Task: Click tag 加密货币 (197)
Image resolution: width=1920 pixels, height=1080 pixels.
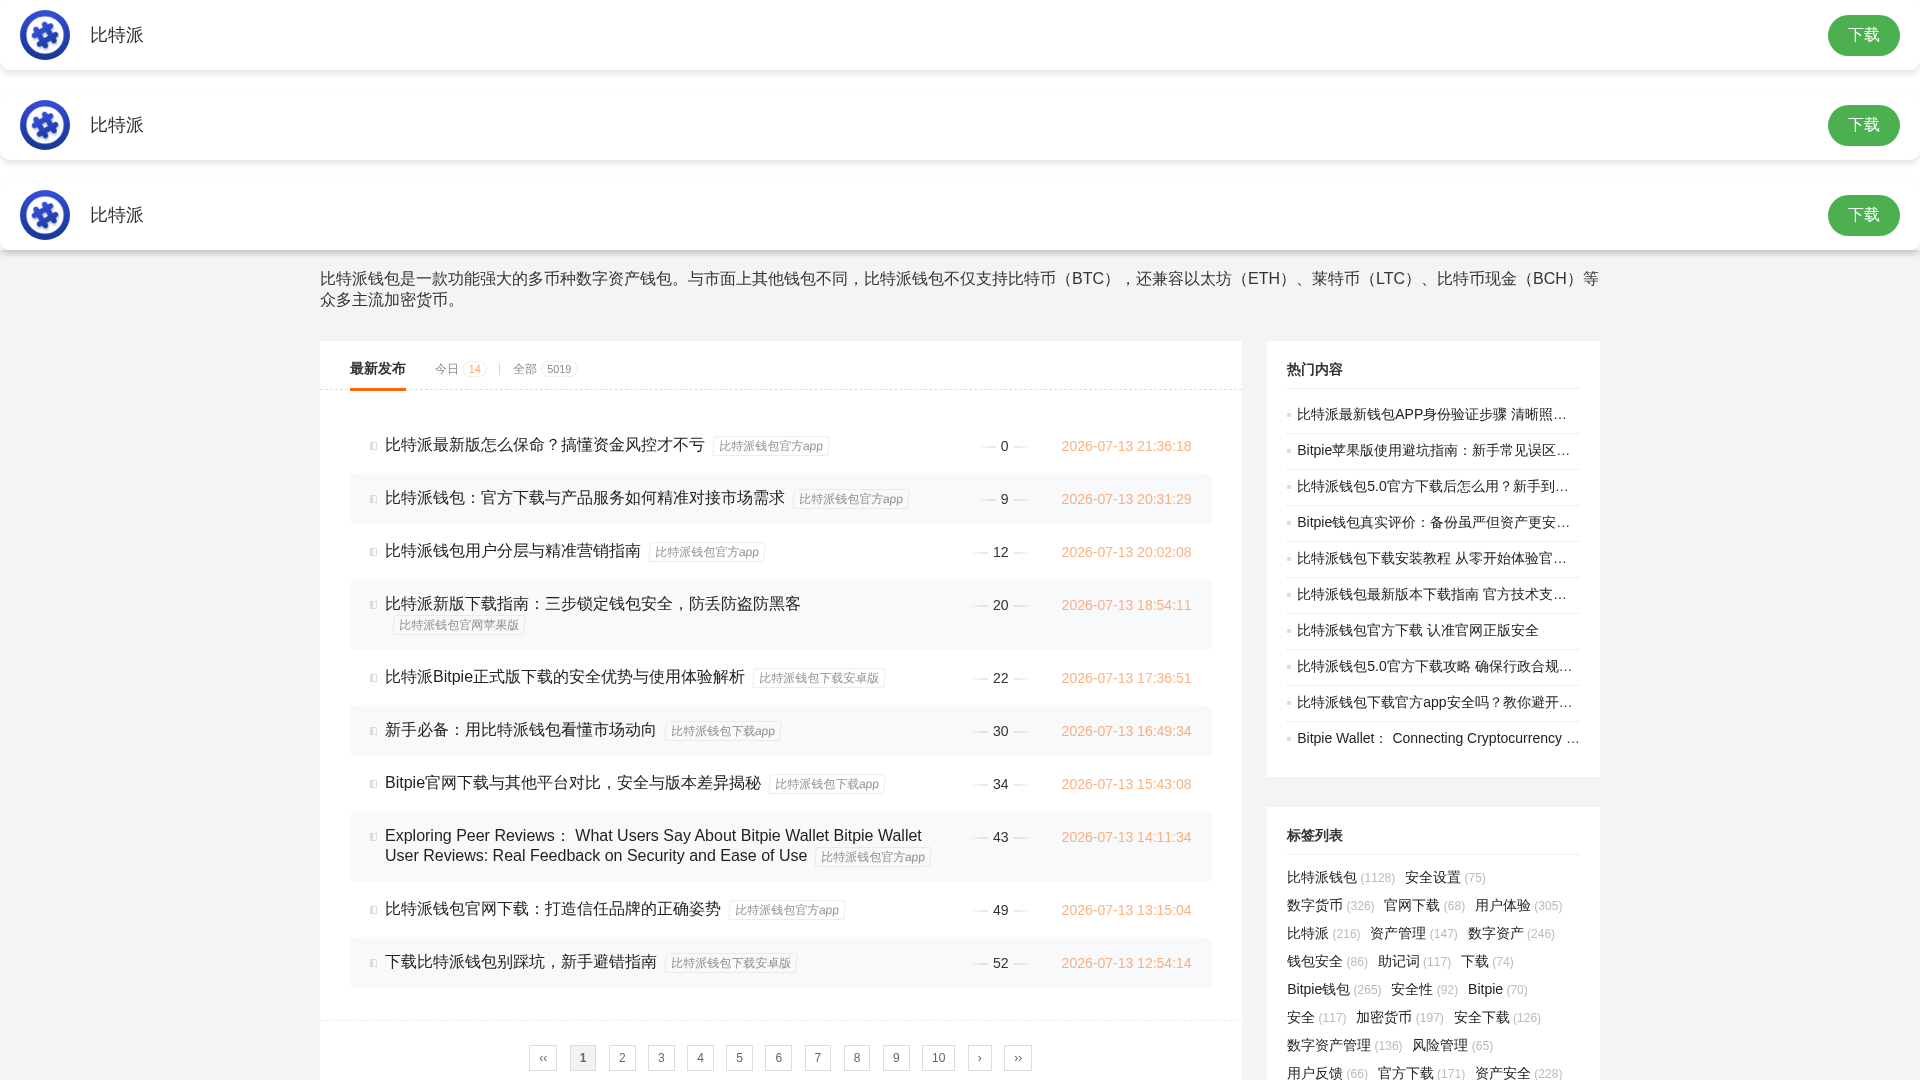Action: pos(1399,1017)
